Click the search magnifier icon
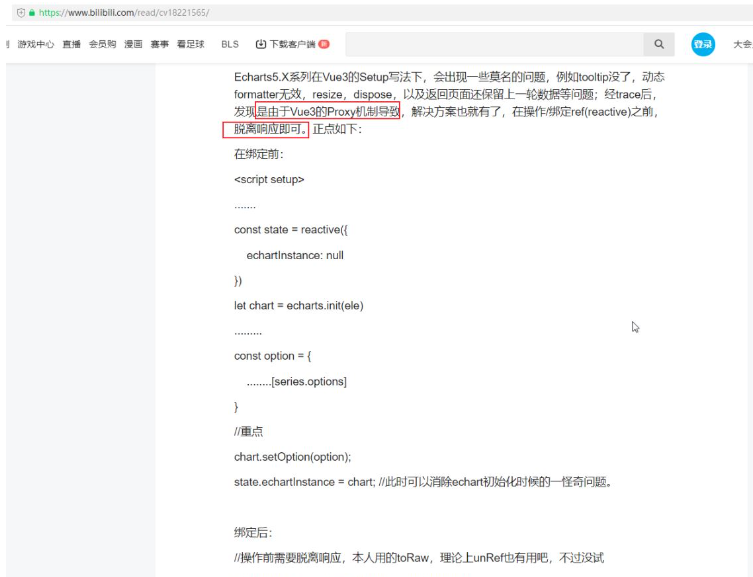 pos(659,44)
